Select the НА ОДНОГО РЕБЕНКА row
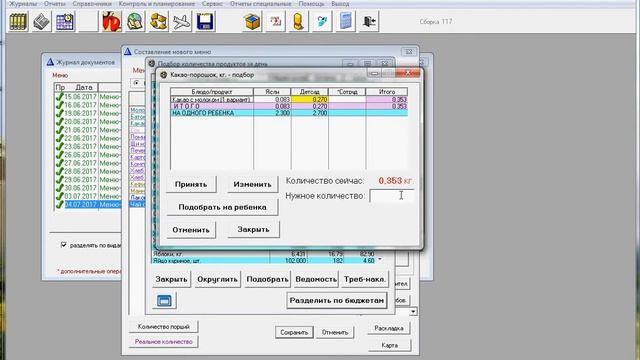 point(289,113)
